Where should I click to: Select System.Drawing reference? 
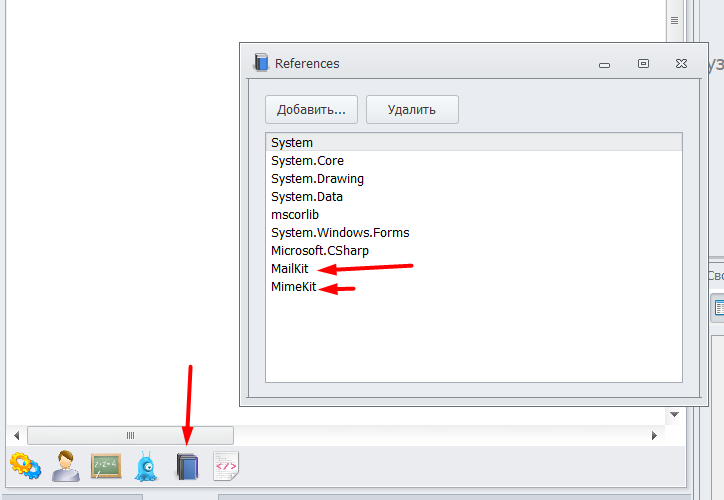click(x=474, y=179)
